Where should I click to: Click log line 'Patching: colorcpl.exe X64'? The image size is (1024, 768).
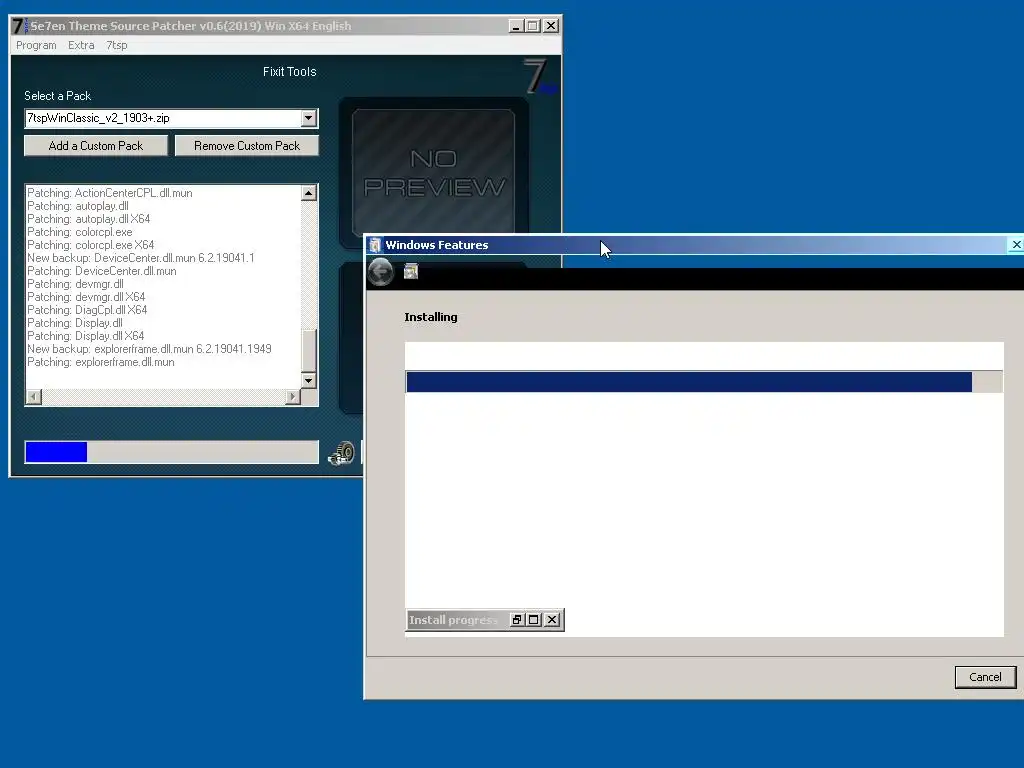pyautogui.click(x=91, y=245)
